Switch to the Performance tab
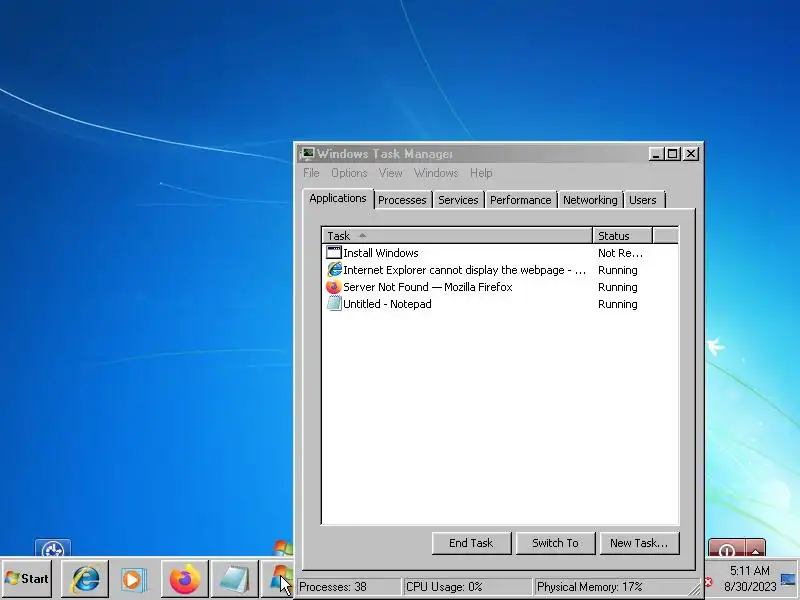Screen dimensions: 800x600 click(x=520, y=200)
